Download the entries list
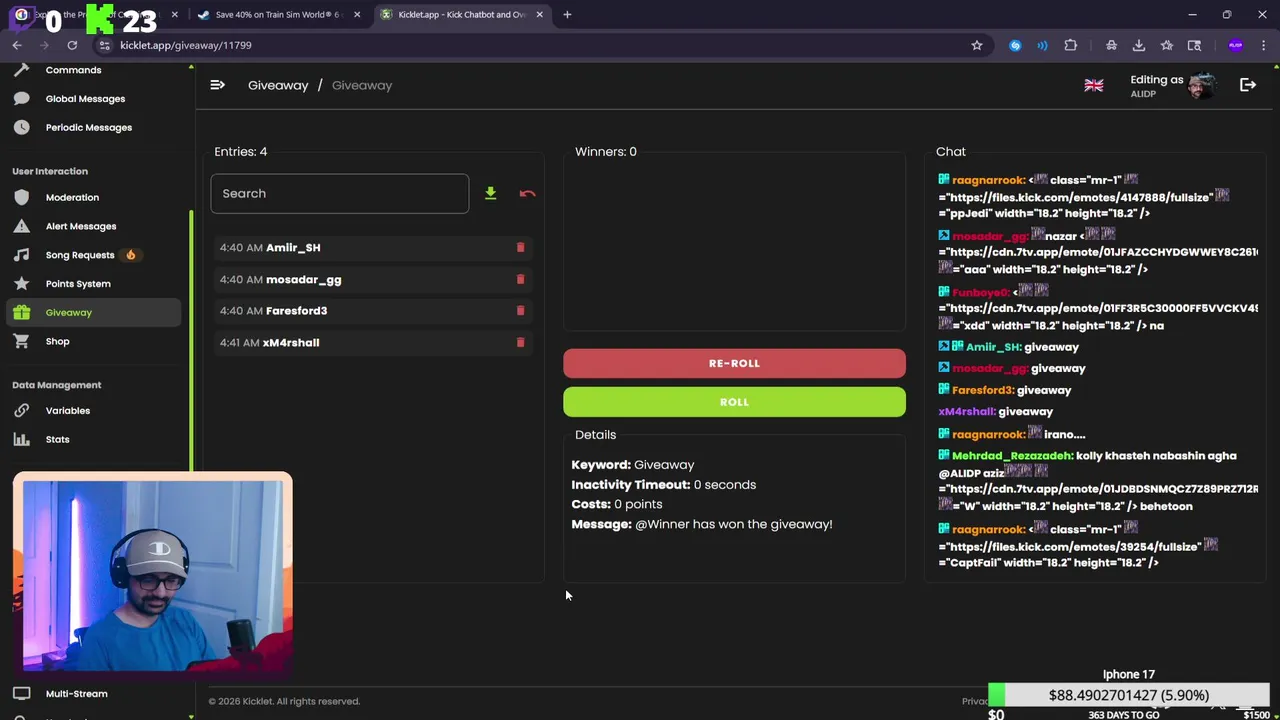The image size is (1280, 720). (490, 193)
